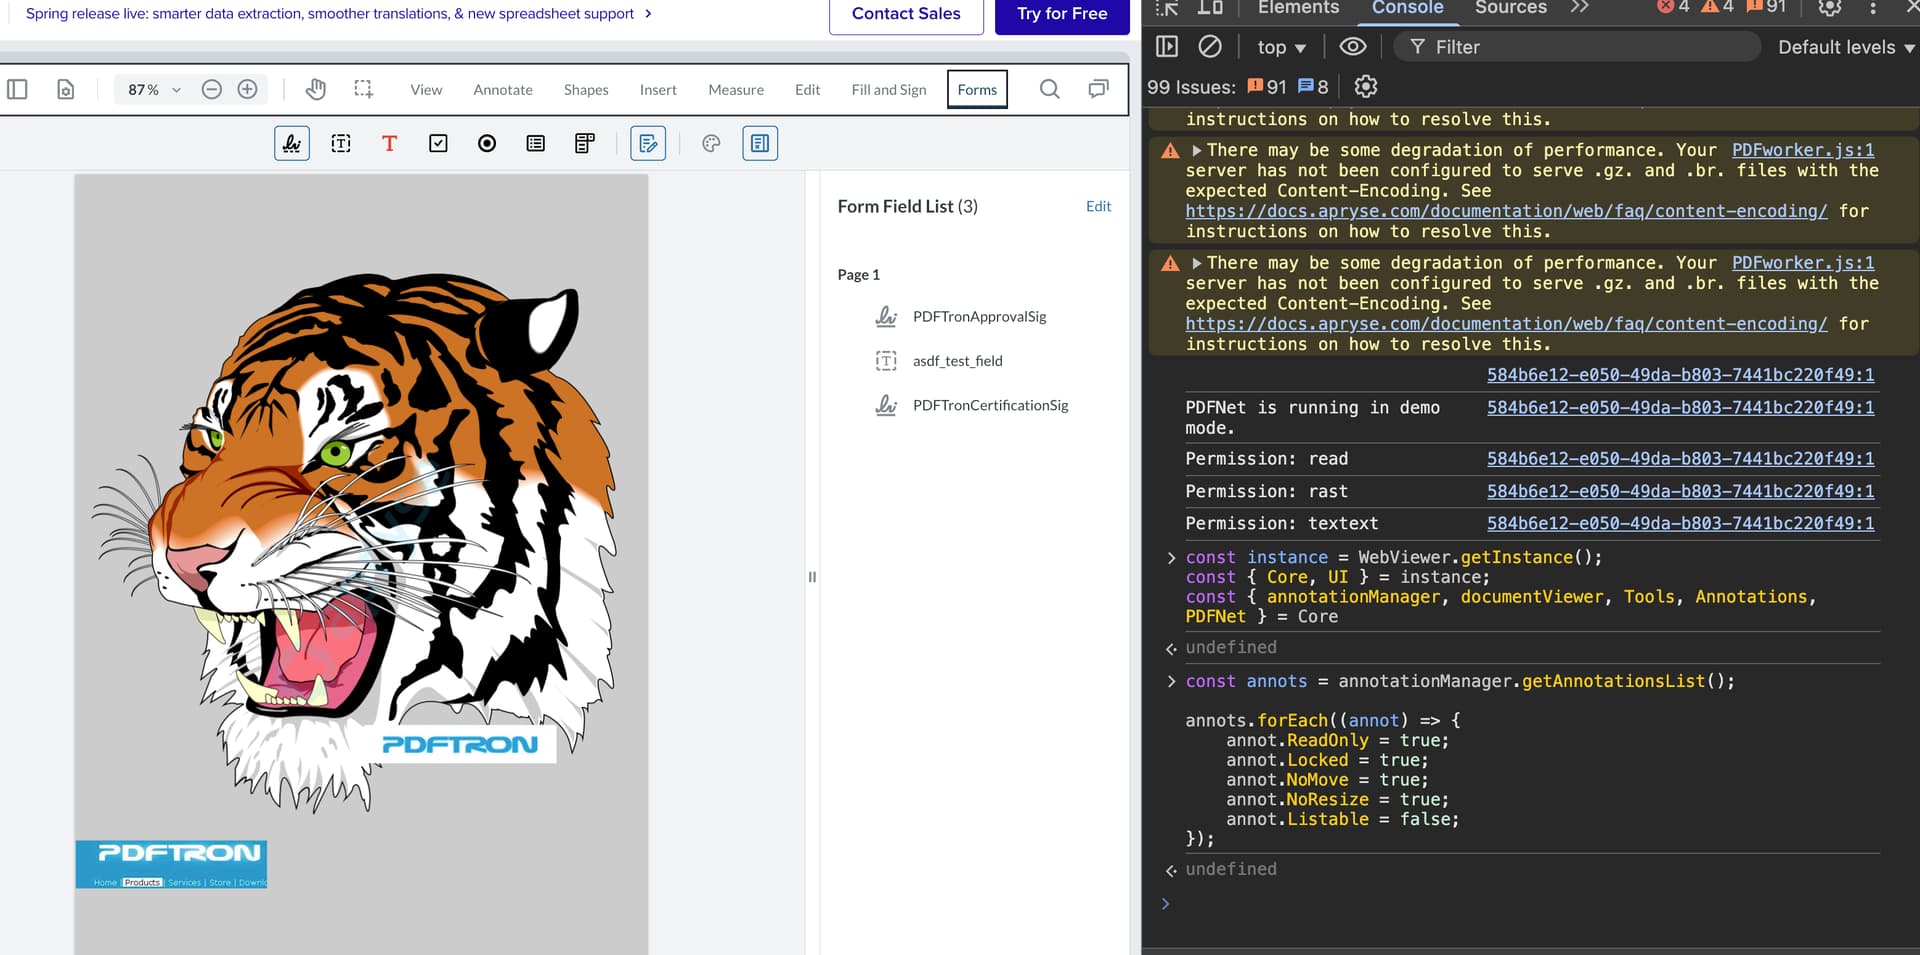1920x955 pixels.
Task: Select the text field form tool
Action: coord(341,143)
